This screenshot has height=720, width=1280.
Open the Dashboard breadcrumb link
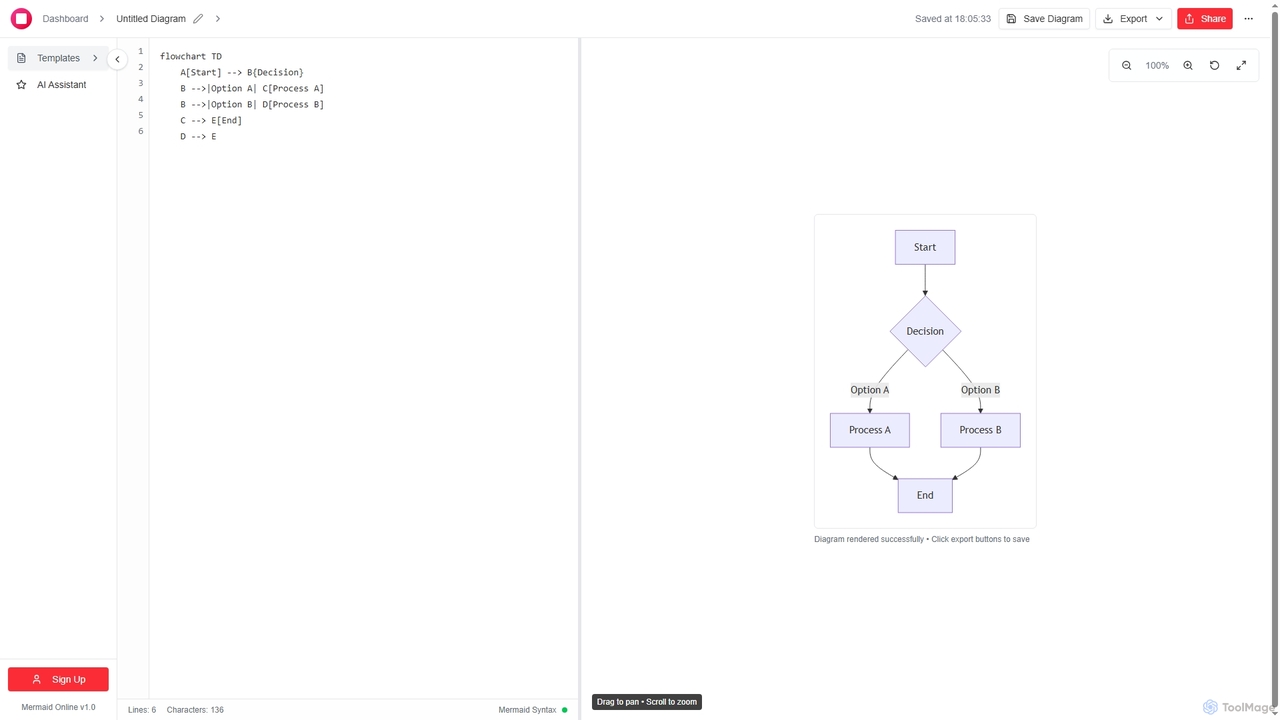tap(65, 19)
